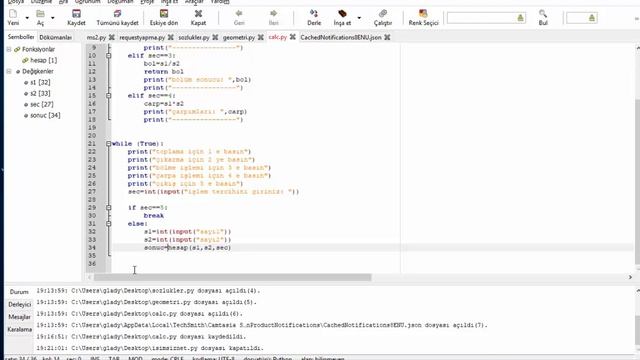Fold the code block at line 10
640x360 pixels.
(x=109, y=56)
